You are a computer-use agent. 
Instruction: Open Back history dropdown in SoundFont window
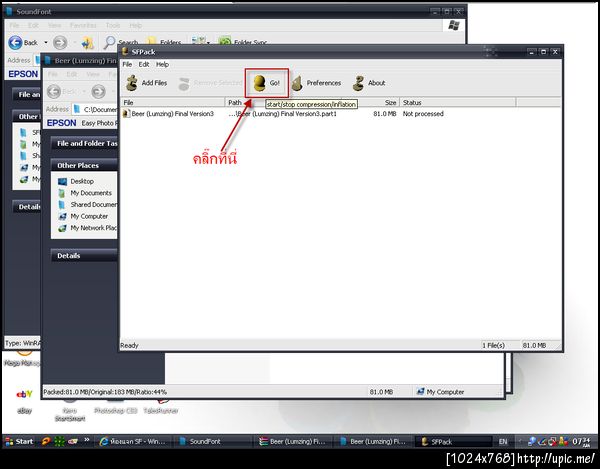(46, 42)
